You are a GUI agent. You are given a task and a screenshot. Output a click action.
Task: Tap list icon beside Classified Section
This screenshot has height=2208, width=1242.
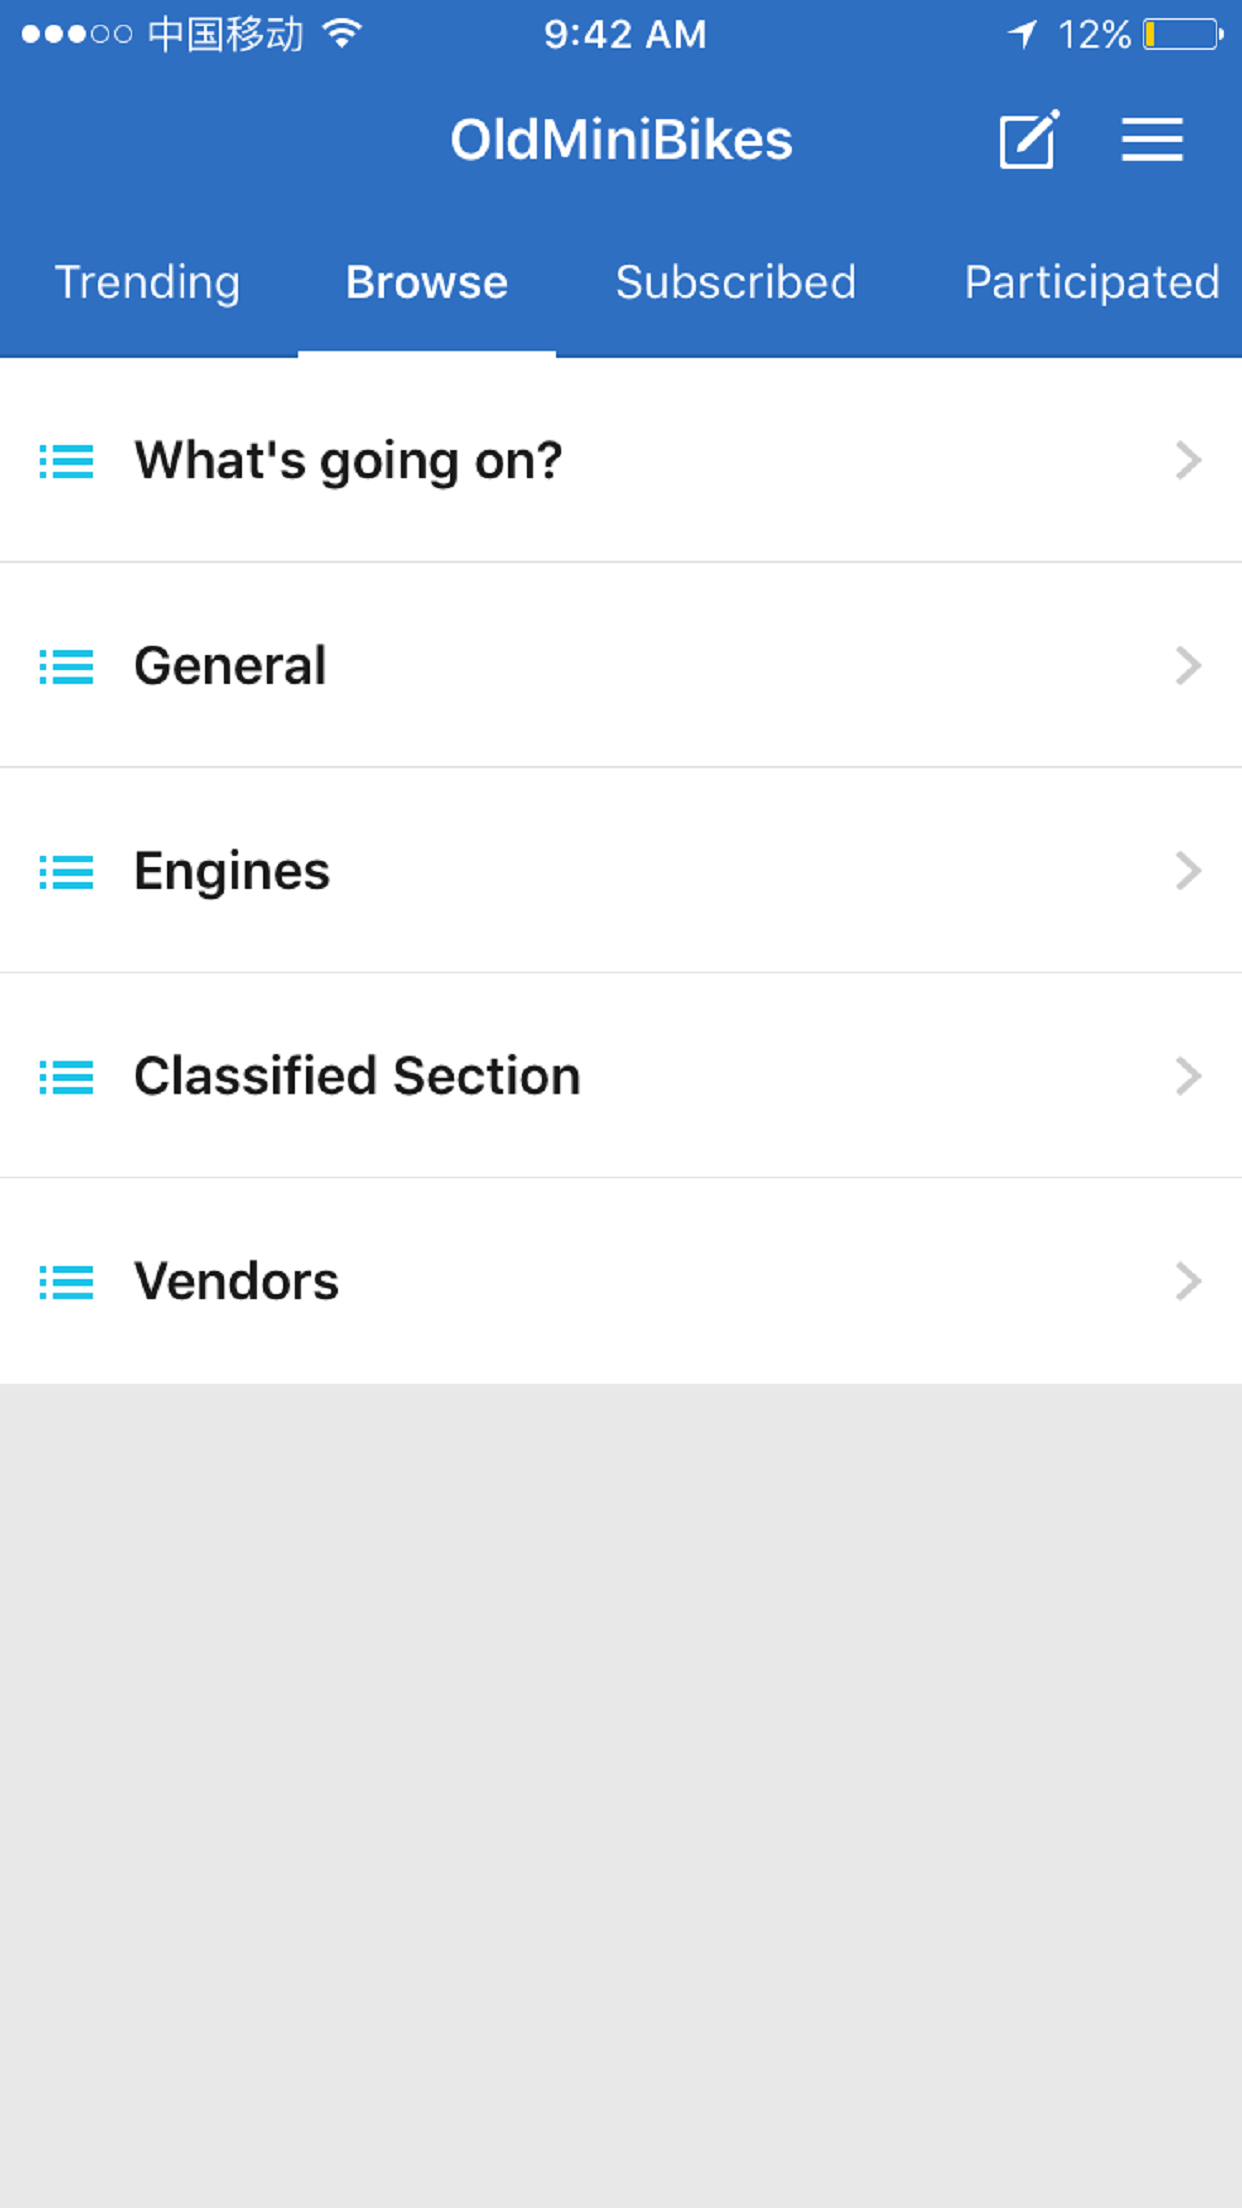click(66, 1076)
